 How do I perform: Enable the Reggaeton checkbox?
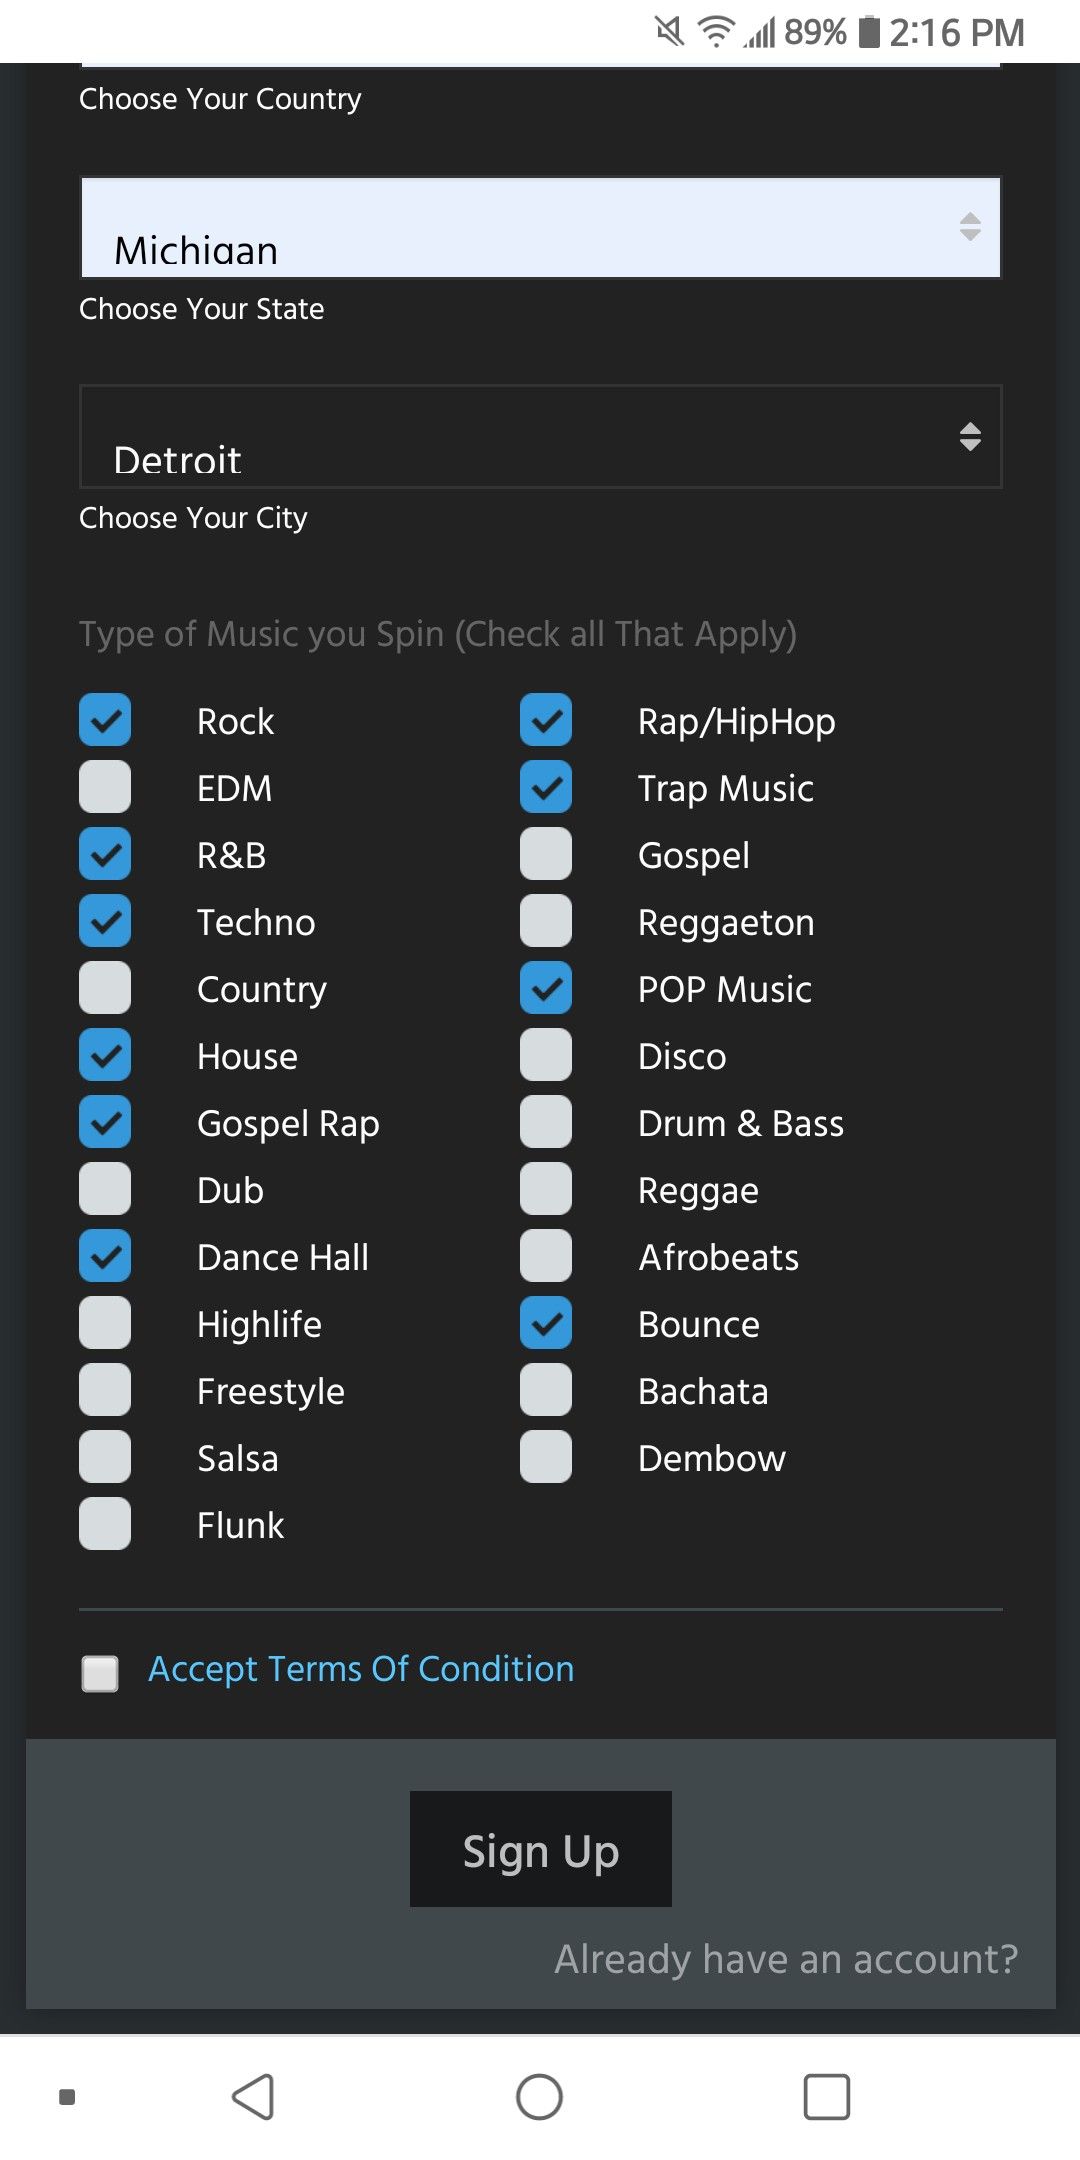click(546, 921)
